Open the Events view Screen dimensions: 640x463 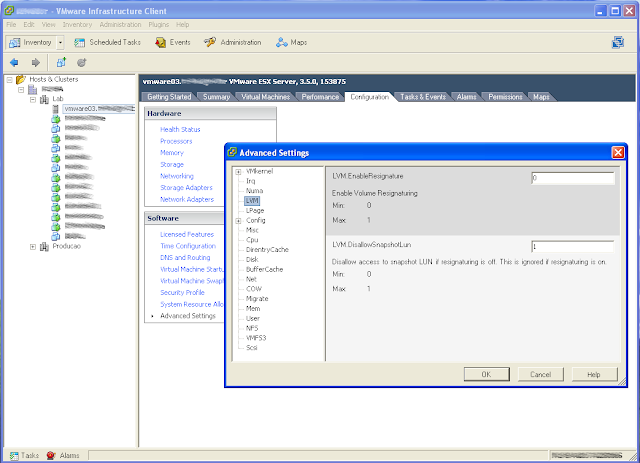coord(173,42)
